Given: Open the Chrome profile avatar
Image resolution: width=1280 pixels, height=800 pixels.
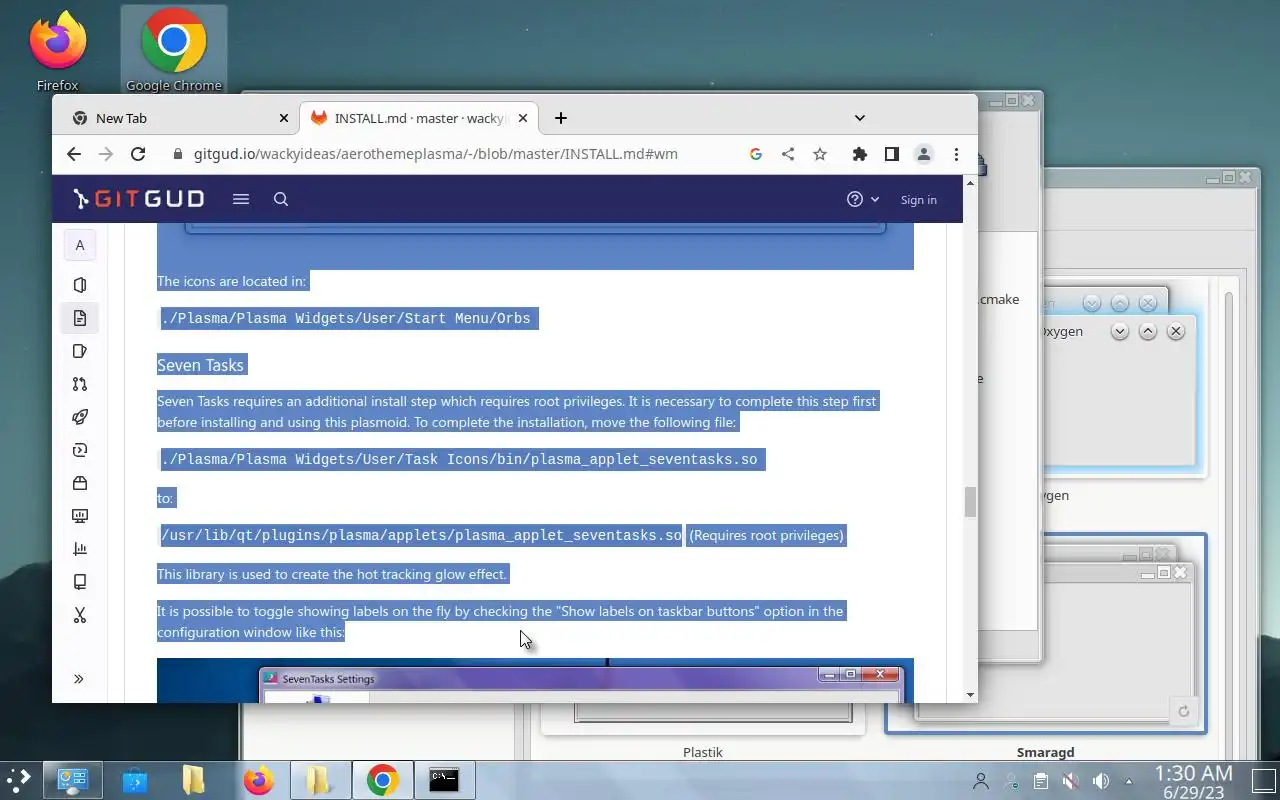Looking at the screenshot, I should click(x=924, y=154).
